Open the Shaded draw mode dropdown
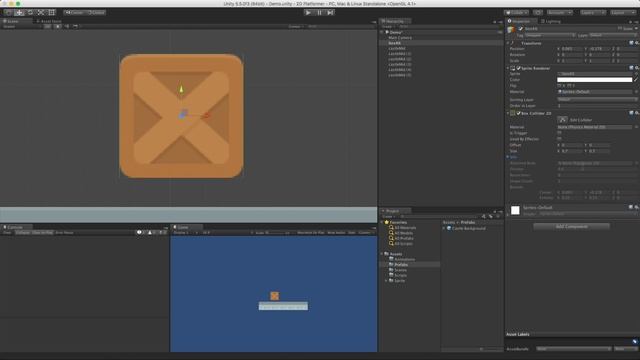Image resolution: width=640 pixels, height=360 pixels. click(21, 27)
